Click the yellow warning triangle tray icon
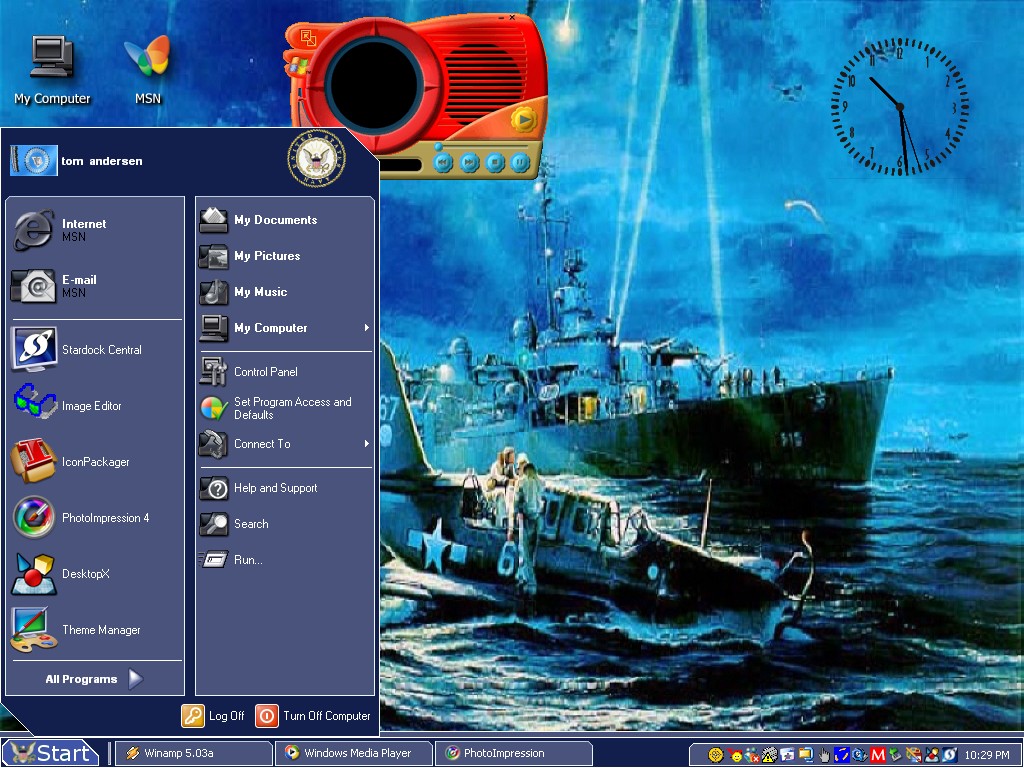The height and width of the screenshot is (768, 1024). (x=769, y=755)
